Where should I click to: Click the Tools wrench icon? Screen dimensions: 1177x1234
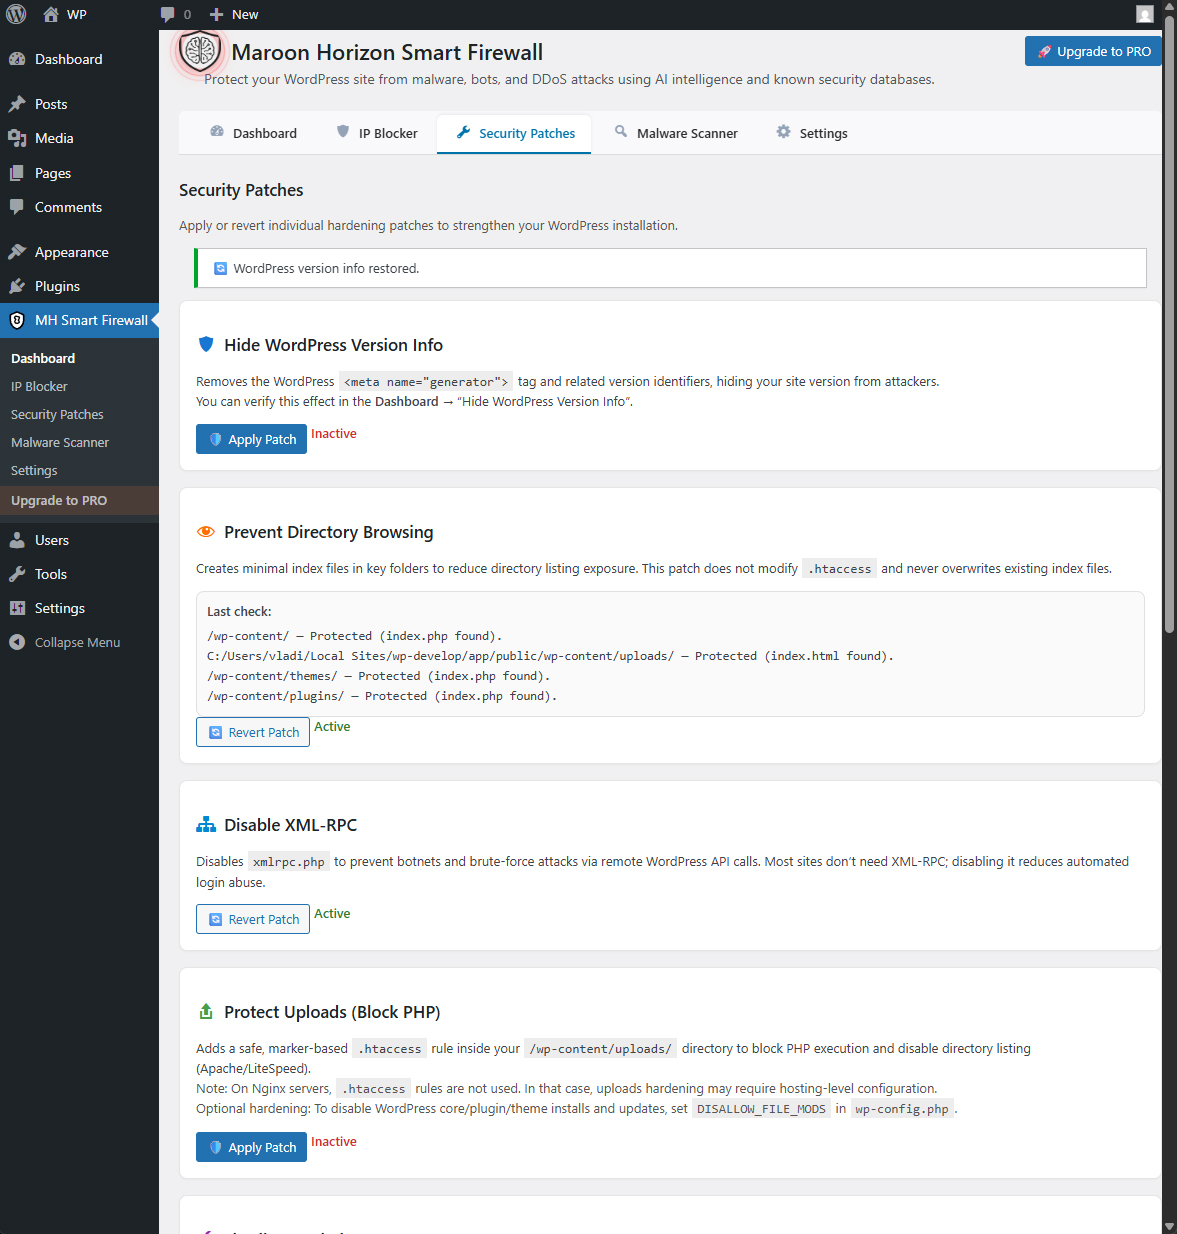tap(17, 574)
